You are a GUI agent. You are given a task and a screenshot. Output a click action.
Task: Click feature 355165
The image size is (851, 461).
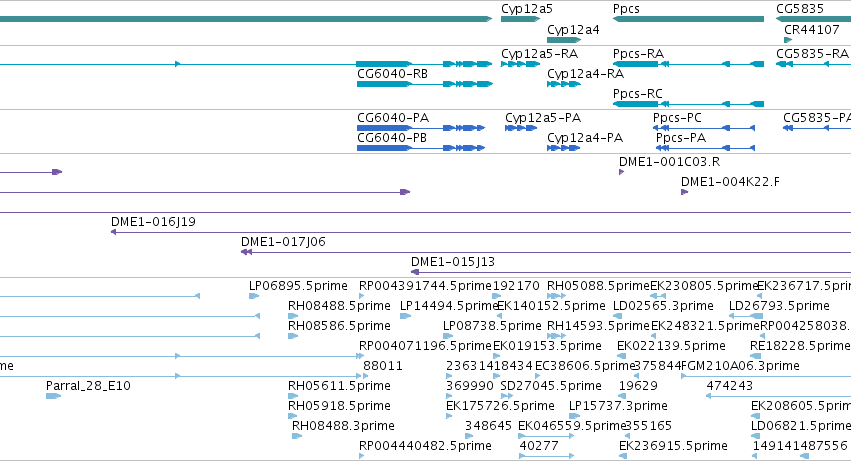(x=649, y=427)
